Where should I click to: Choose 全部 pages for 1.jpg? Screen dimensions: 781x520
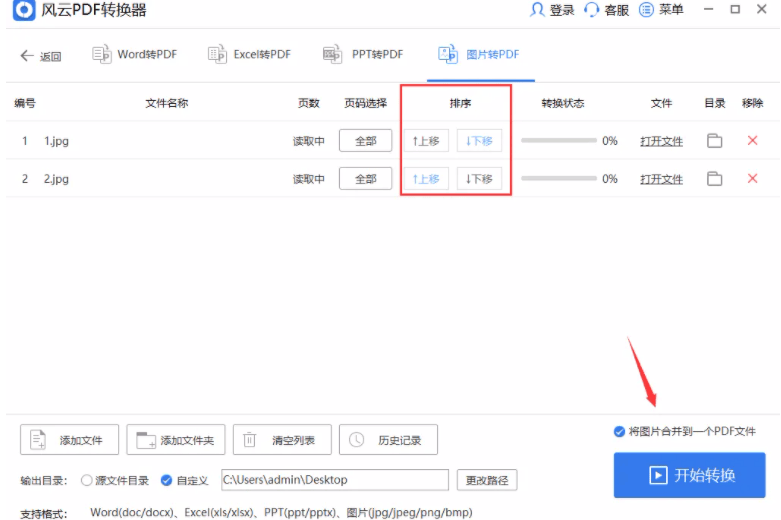[366, 141]
